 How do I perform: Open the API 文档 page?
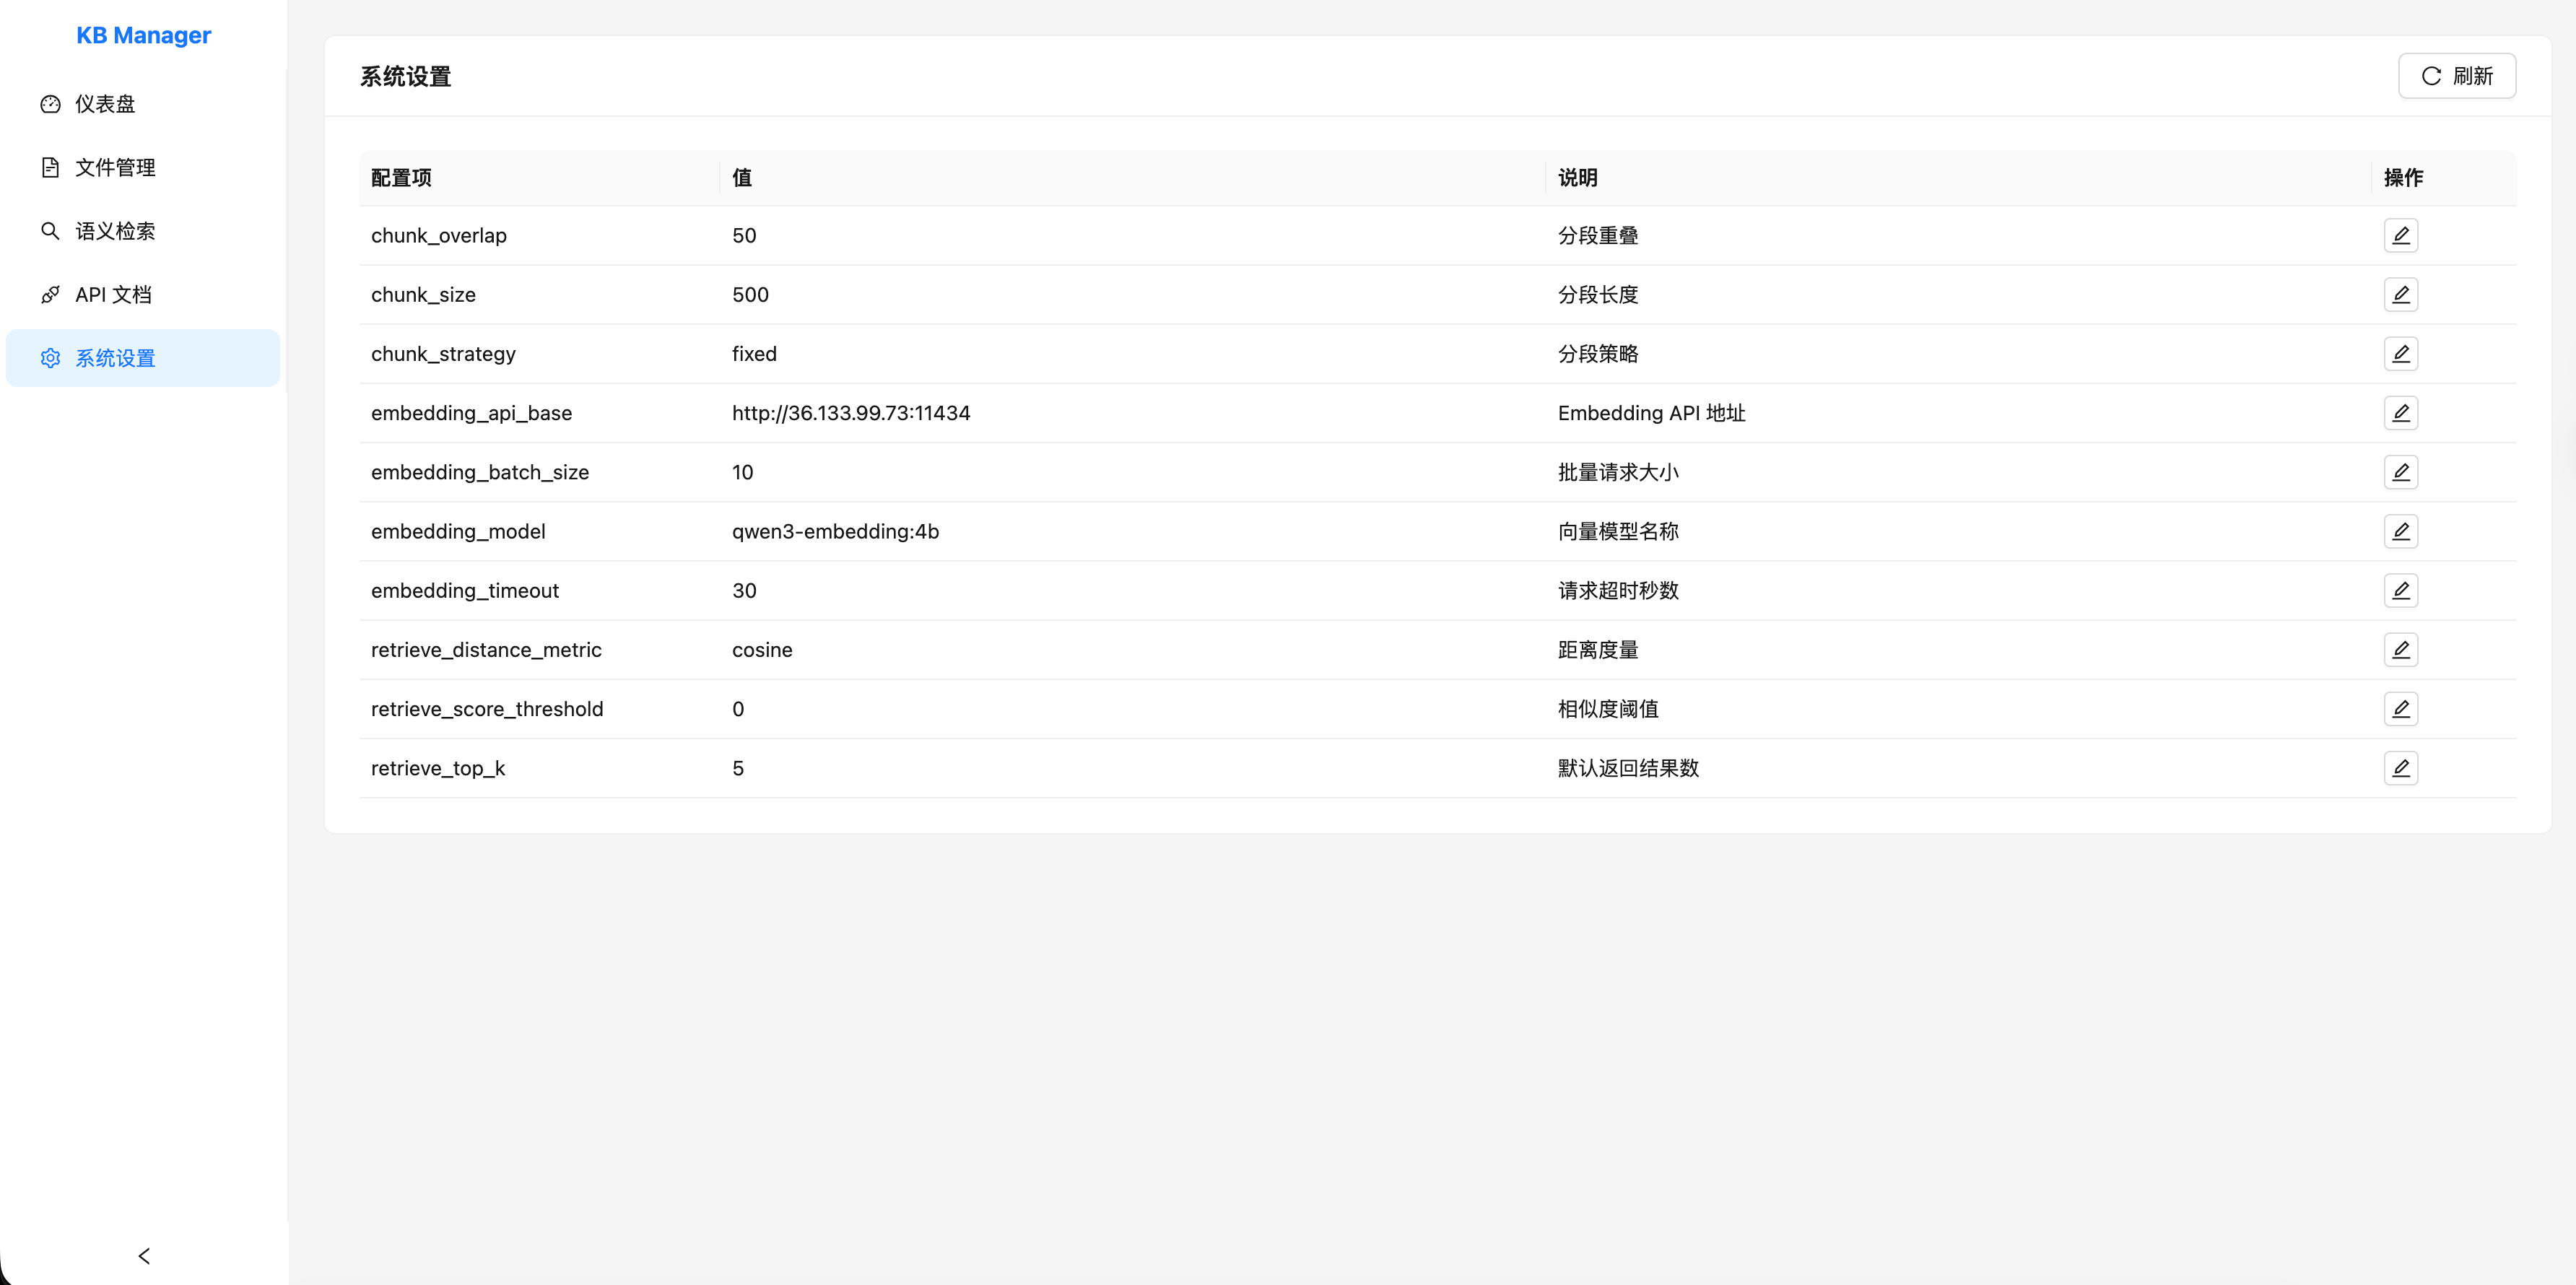click(143, 294)
